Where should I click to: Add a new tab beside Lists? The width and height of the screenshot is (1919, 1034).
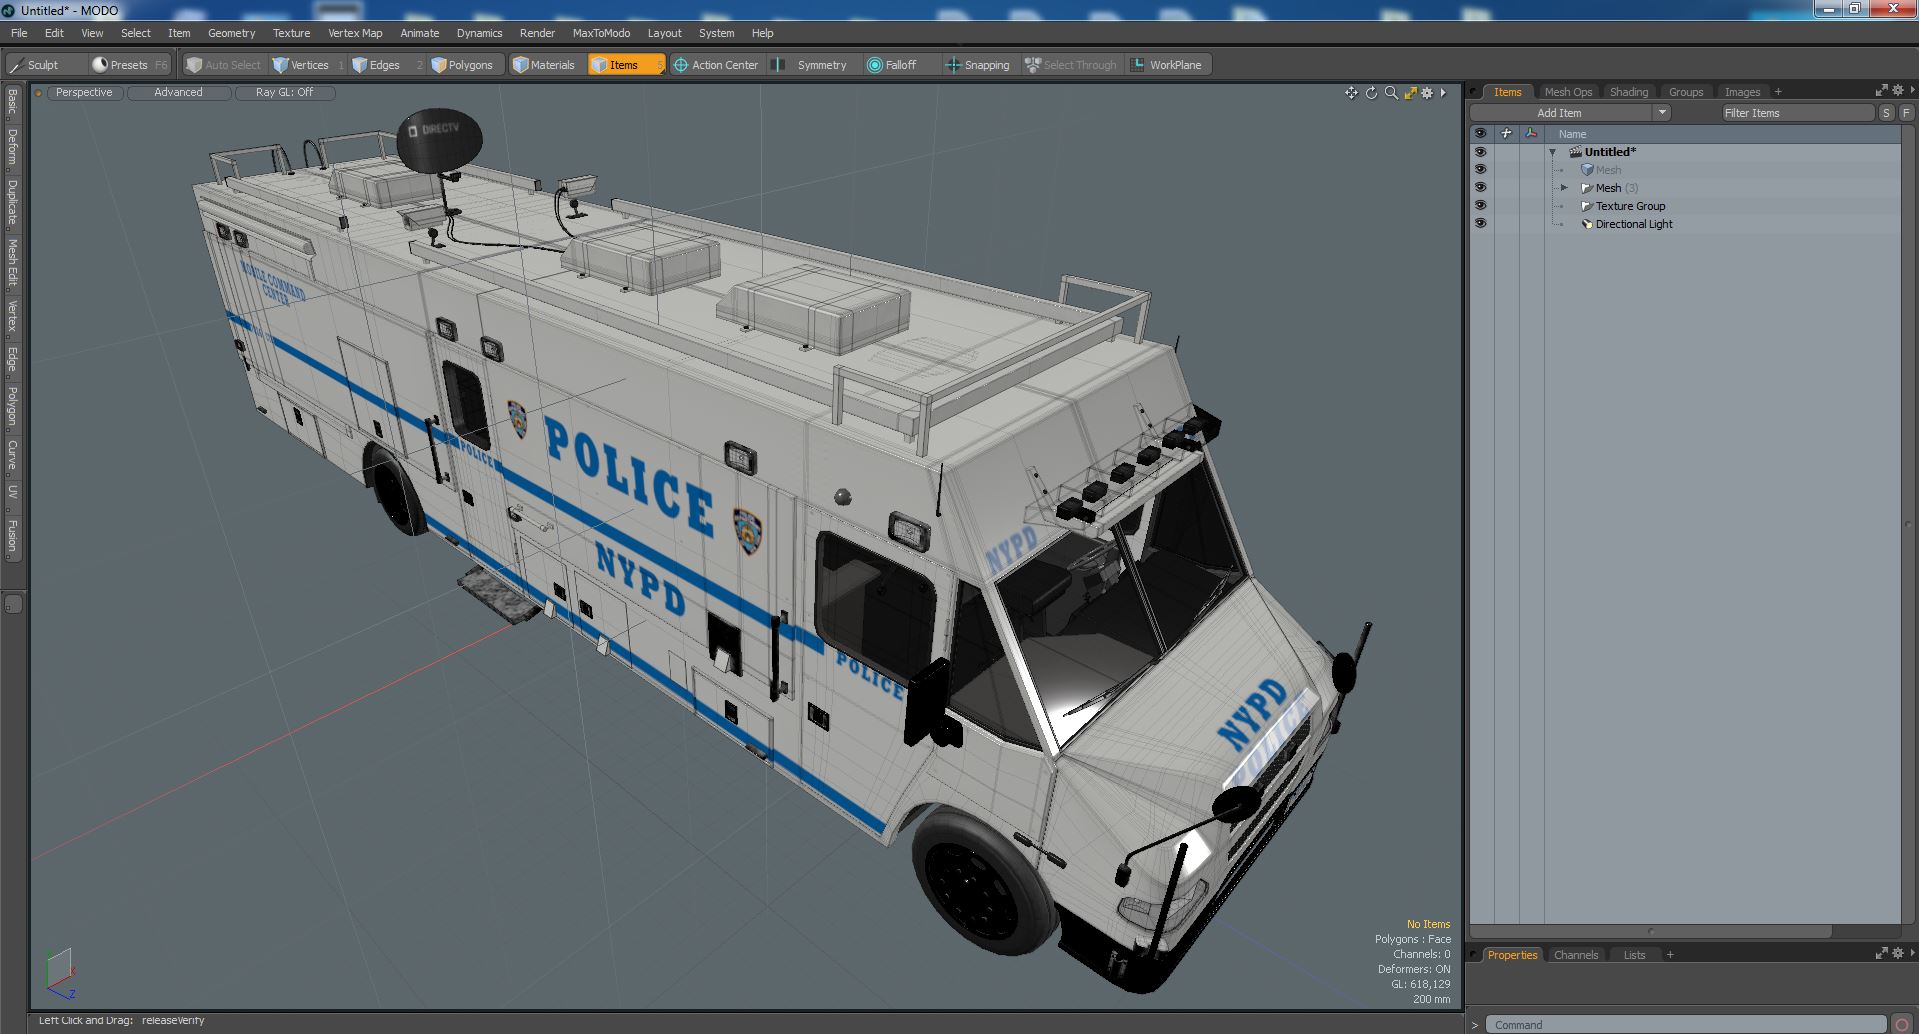tap(1670, 955)
